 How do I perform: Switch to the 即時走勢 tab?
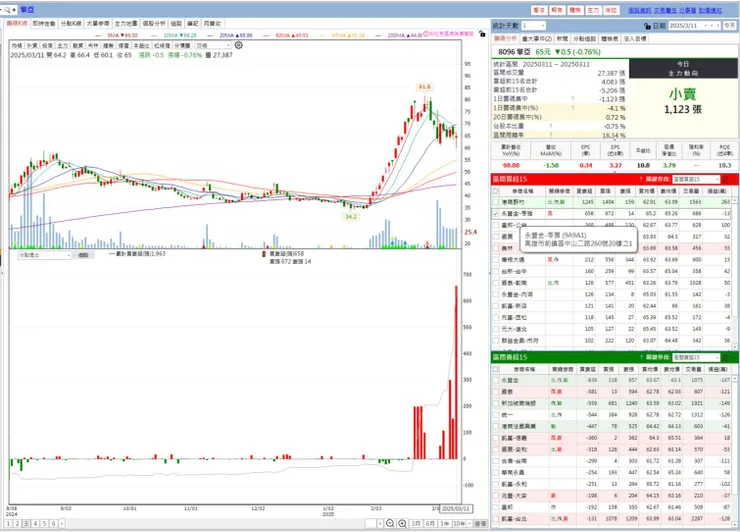[44, 23]
